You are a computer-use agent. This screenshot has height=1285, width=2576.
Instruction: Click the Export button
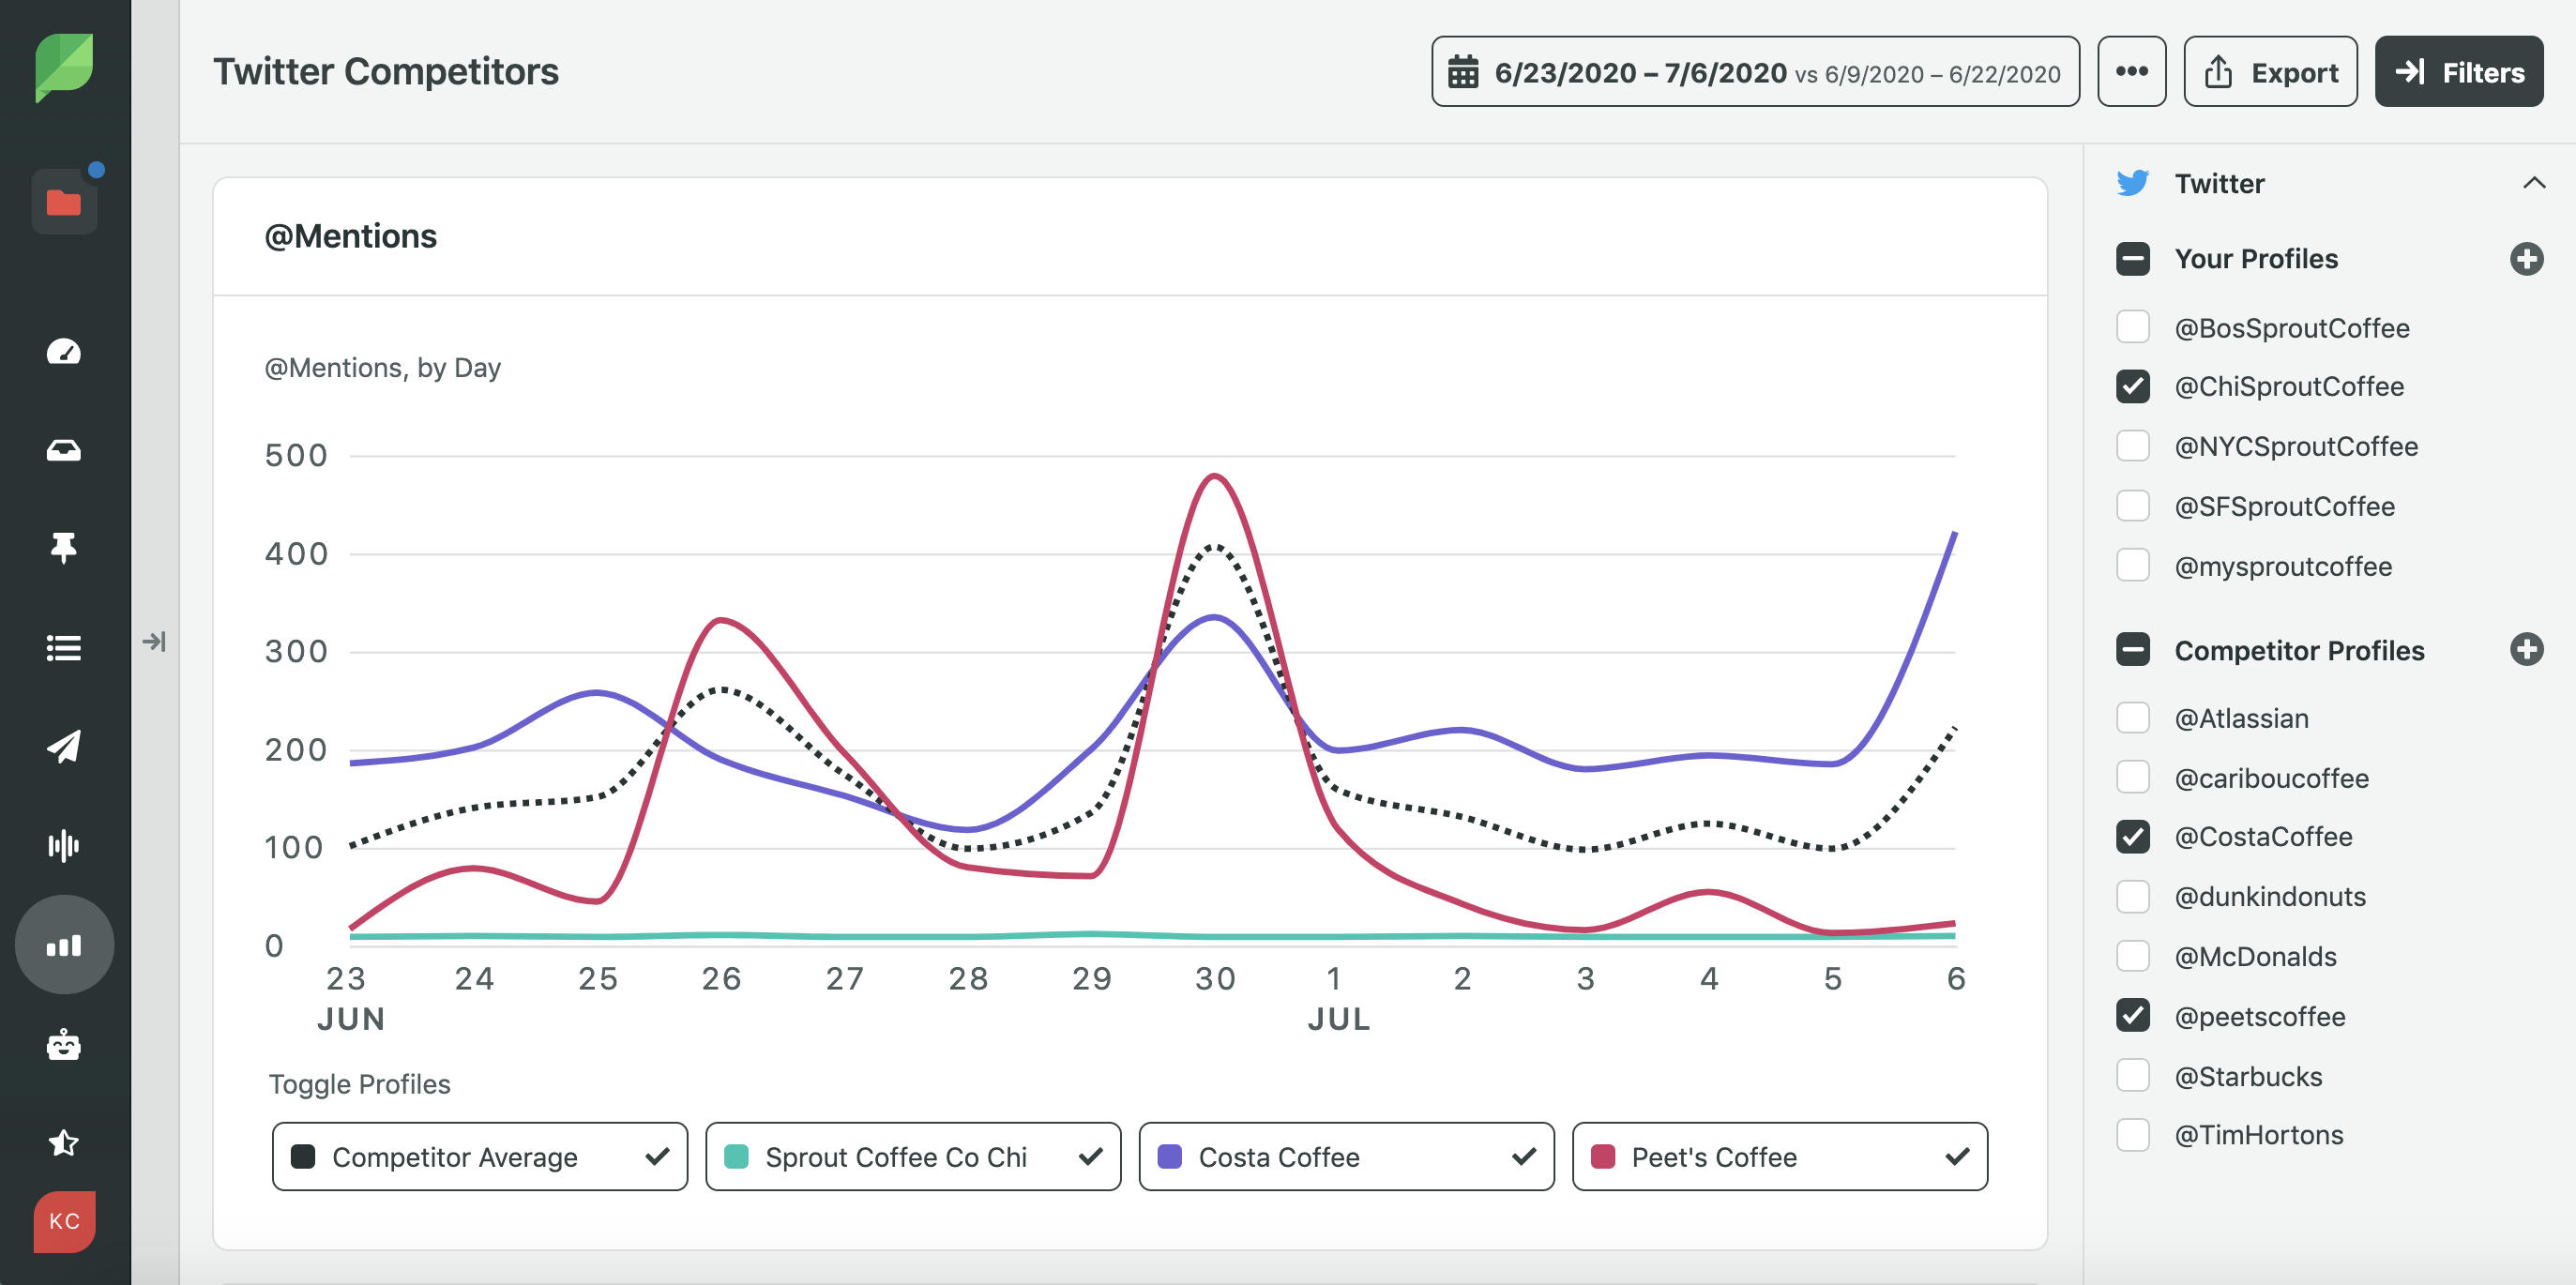[x=2270, y=71]
